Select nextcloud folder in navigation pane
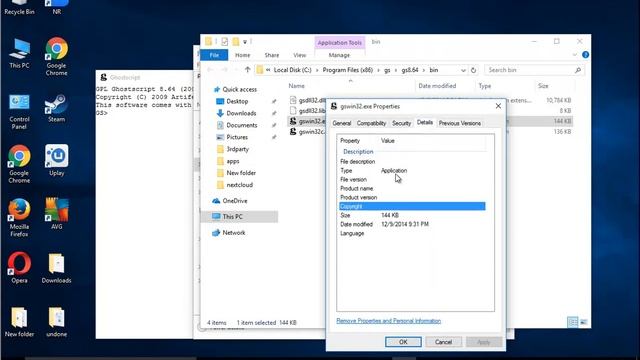Screen dimensions: 640x360 click(x=240, y=185)
